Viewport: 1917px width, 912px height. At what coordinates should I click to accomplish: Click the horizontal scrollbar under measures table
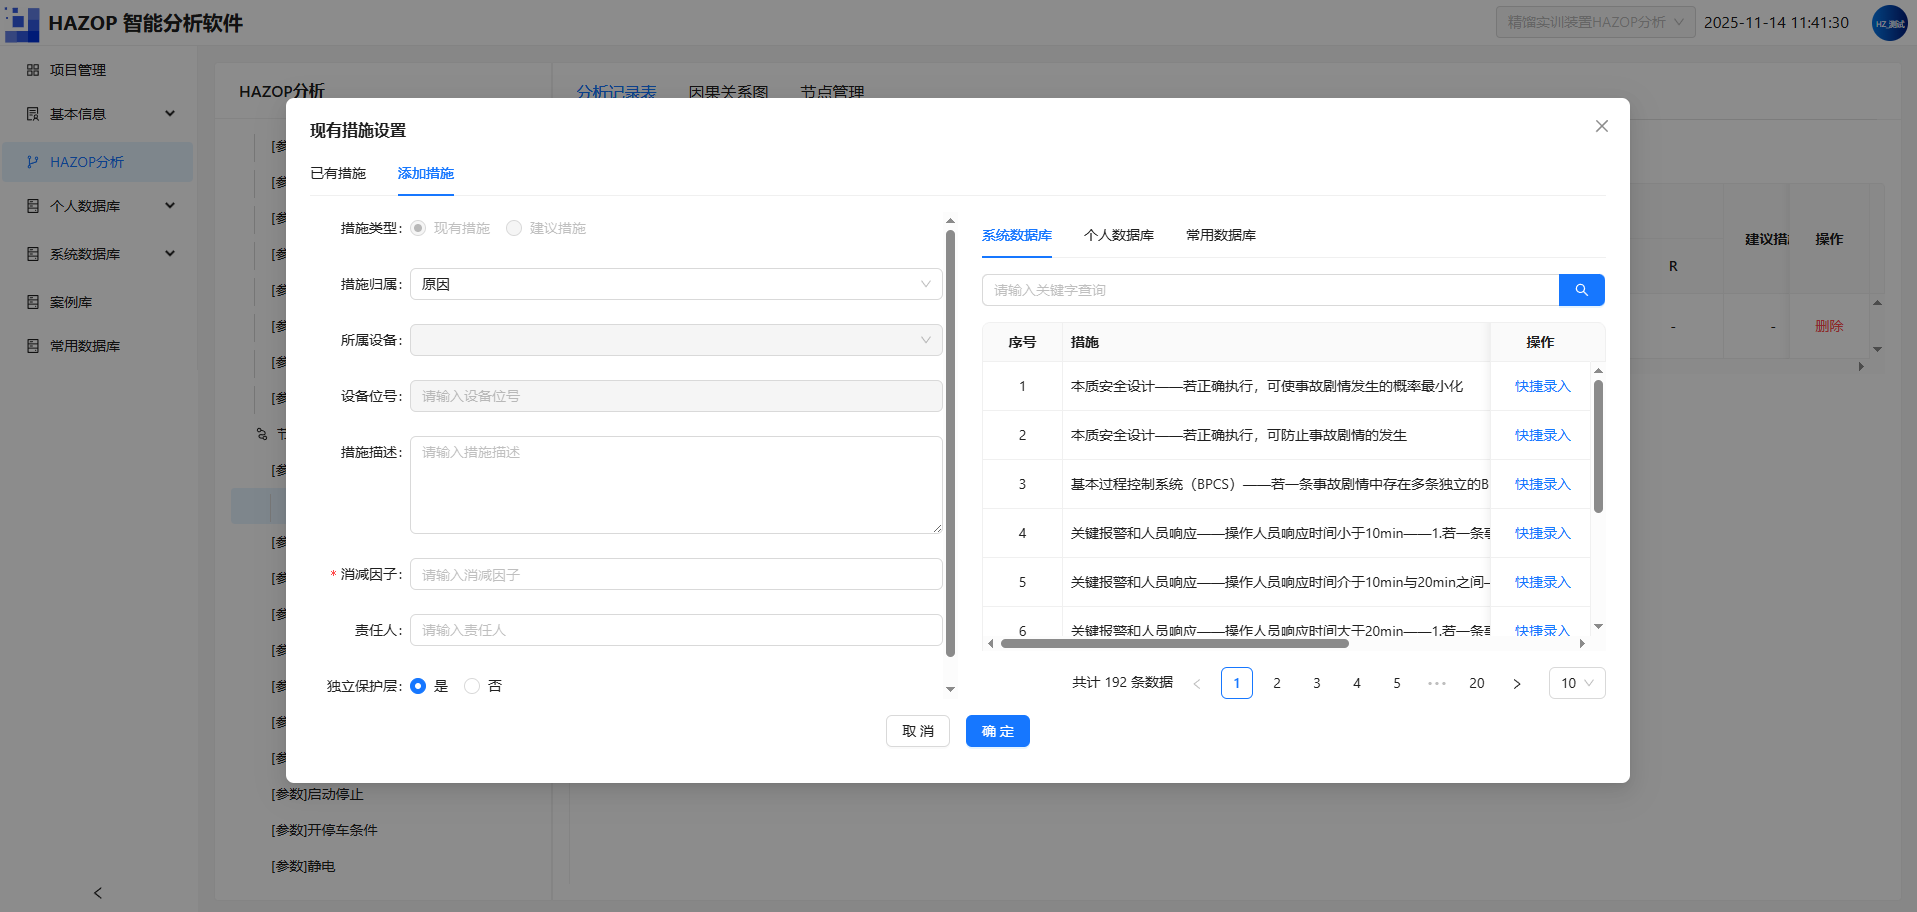tap(1175, 644)
